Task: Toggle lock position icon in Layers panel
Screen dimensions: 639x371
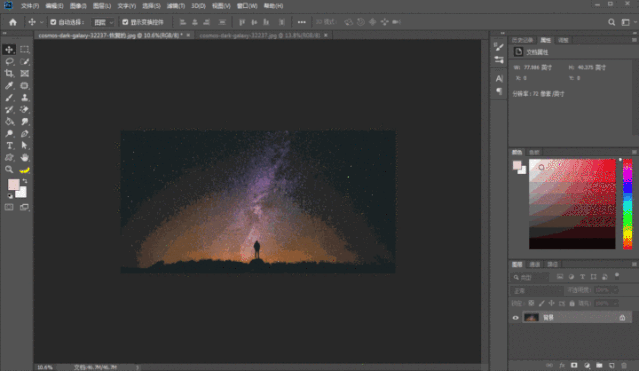Action: pos(551,303)
